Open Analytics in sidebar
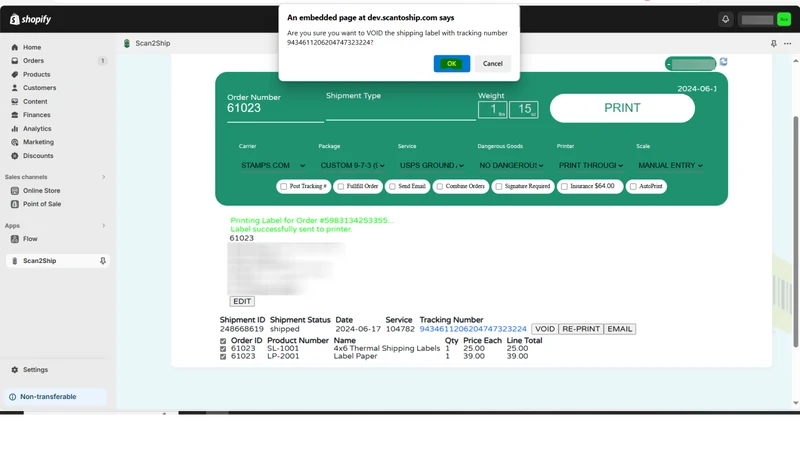 (x=37, y=129)
